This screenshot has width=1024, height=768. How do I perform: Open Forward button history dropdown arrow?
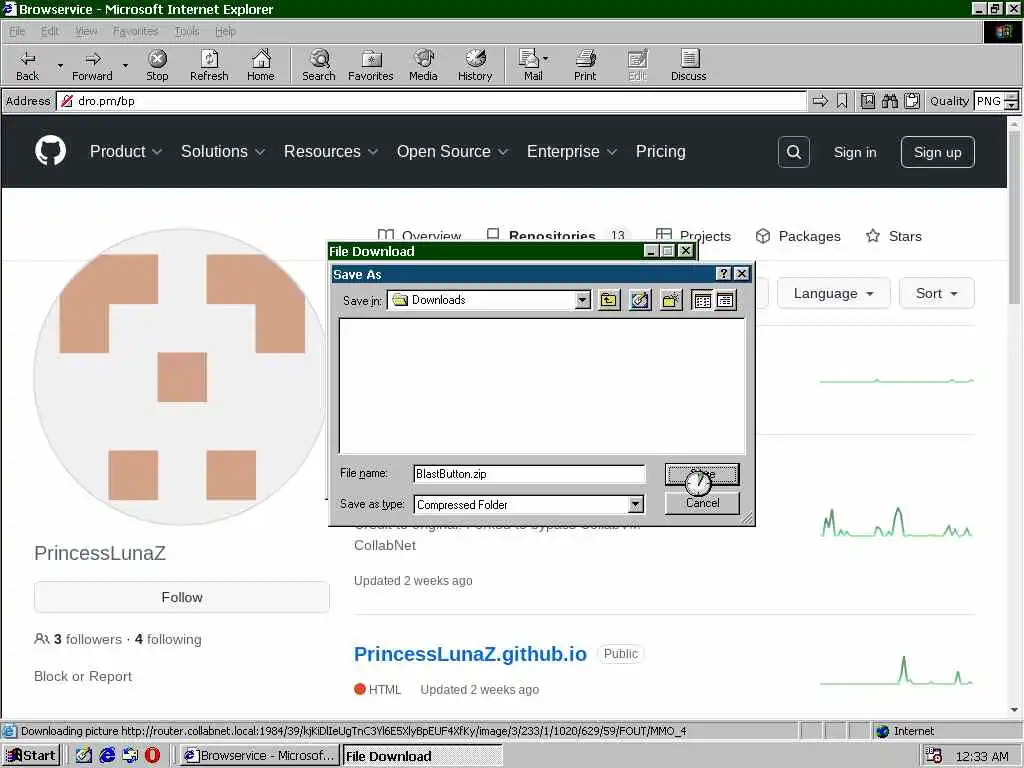125,65
